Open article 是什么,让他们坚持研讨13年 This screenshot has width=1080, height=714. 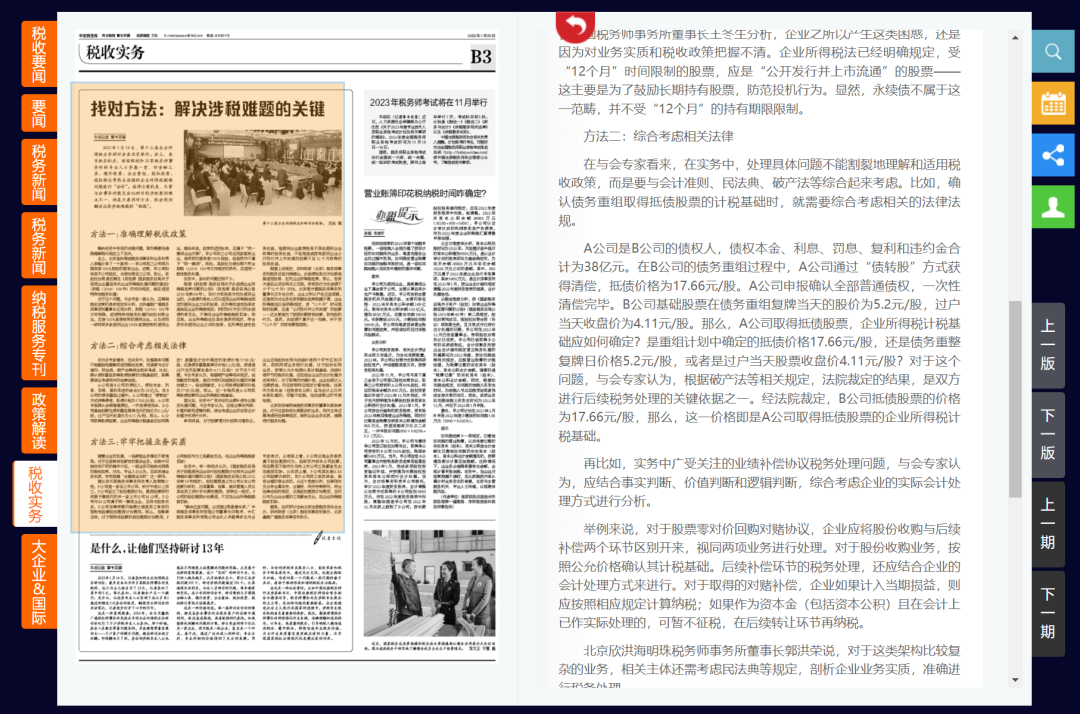[x=157, y=548]
